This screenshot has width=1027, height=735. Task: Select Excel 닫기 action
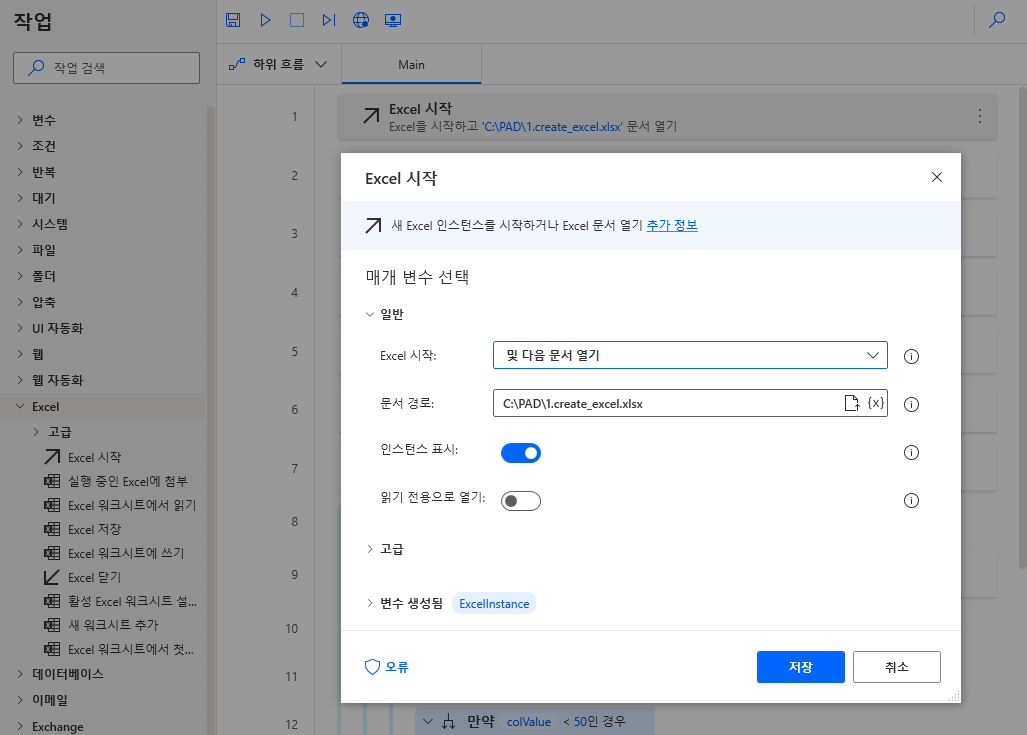tap(83, 577)
